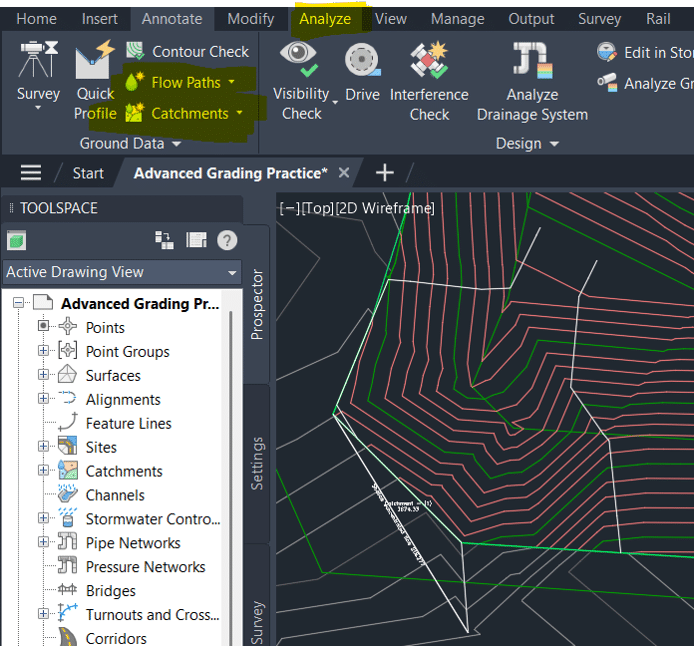Select the Channels node icon
Viewport: 694px width, 646px height.
click(x=68, y=494)
